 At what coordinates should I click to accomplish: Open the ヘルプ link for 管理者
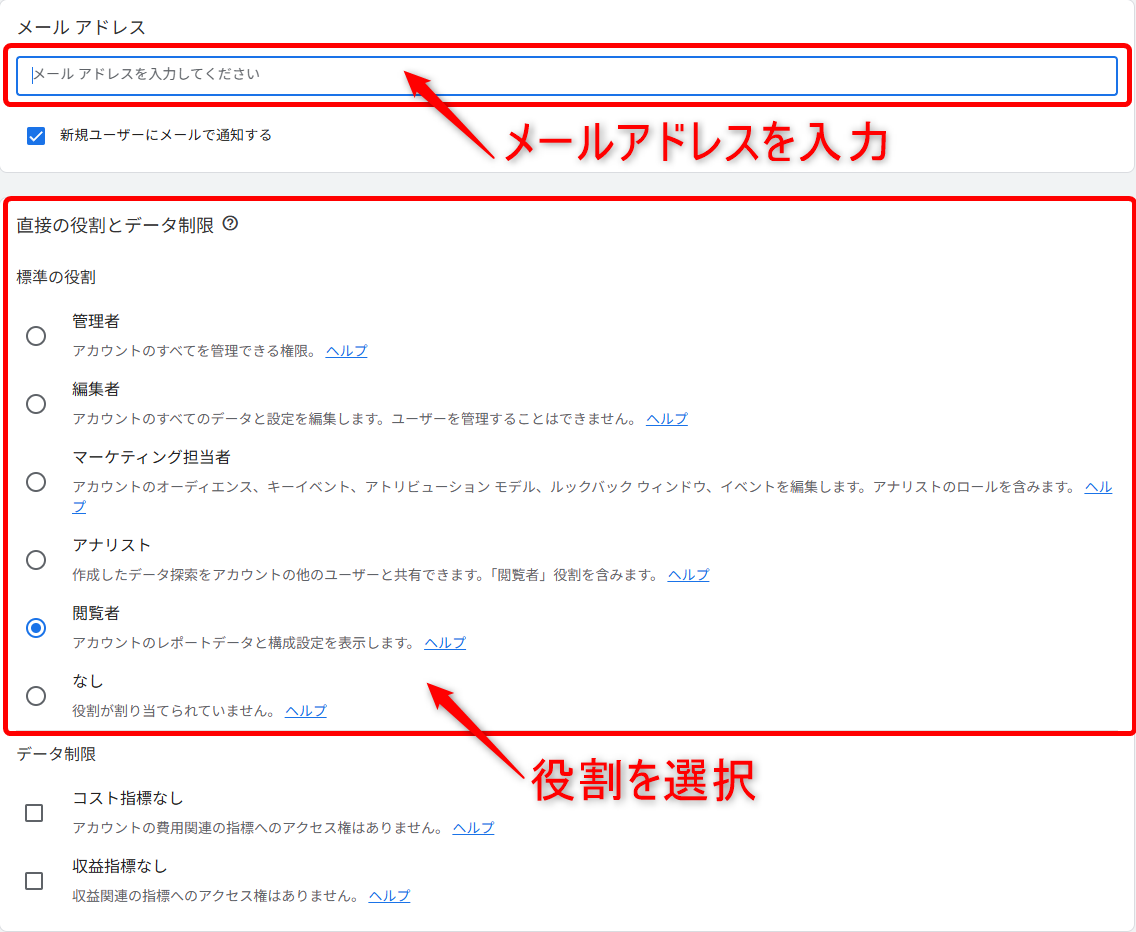click(x=346, y=351)
